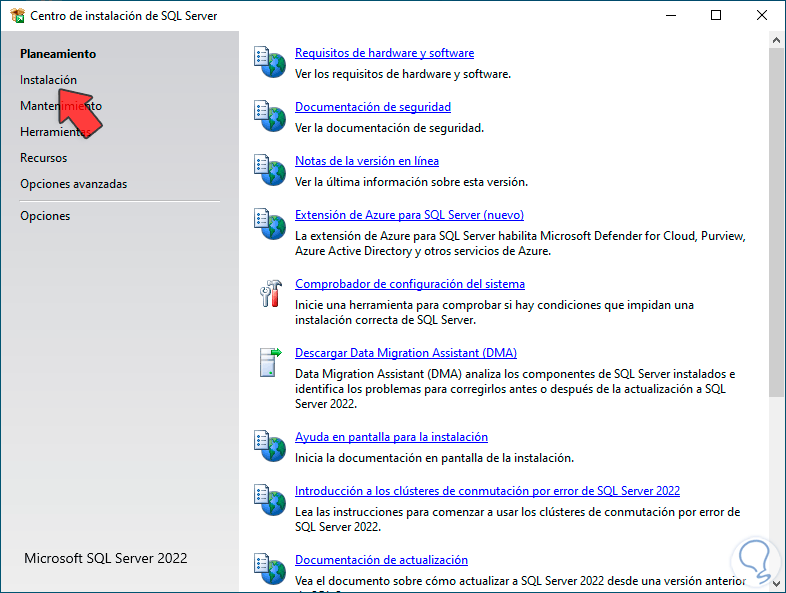Click text 'Ver los requisitos de hardware y software.'
786x593 pixels.
403,74
